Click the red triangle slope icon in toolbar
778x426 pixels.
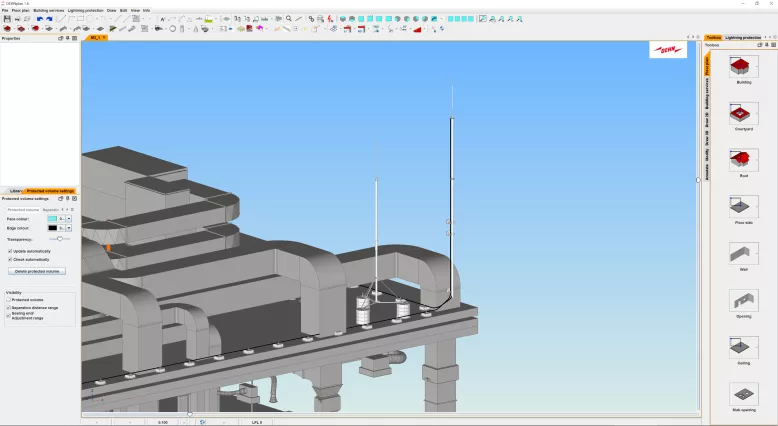[x=417, y=29]
